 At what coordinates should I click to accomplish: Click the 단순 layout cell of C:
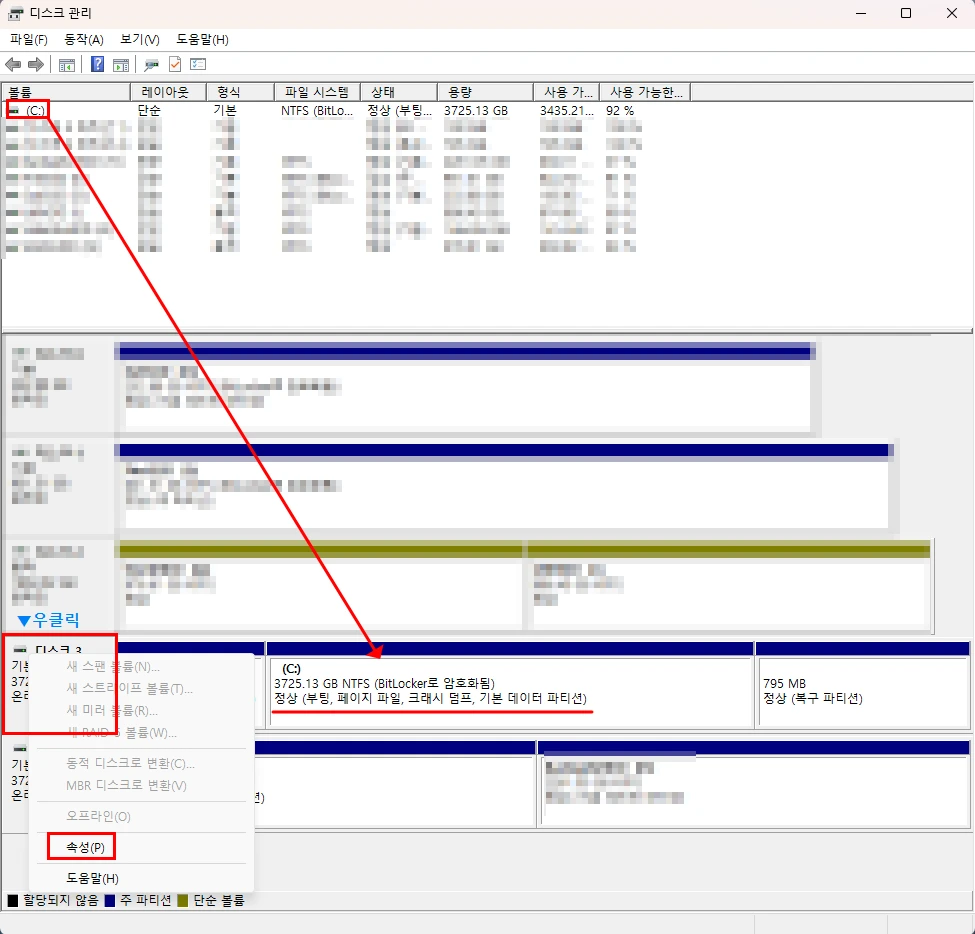[149, 111]
